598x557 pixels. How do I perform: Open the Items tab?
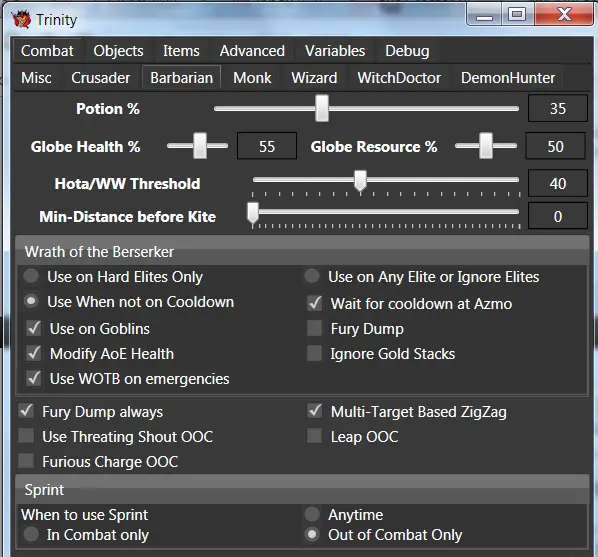click(181, 51)
